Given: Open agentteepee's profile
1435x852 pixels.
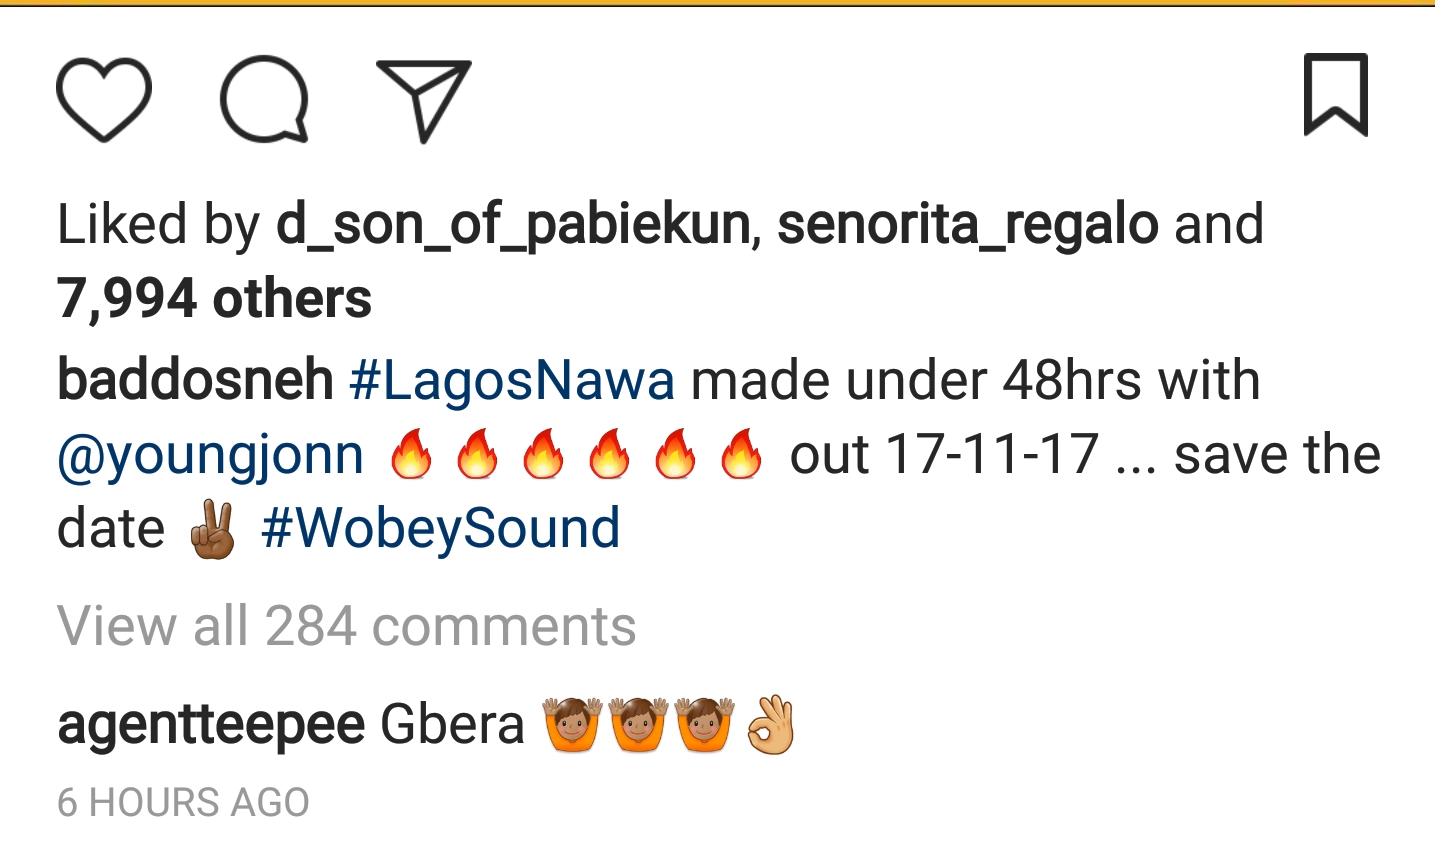Looking at the screenshot, I should 211,725.
